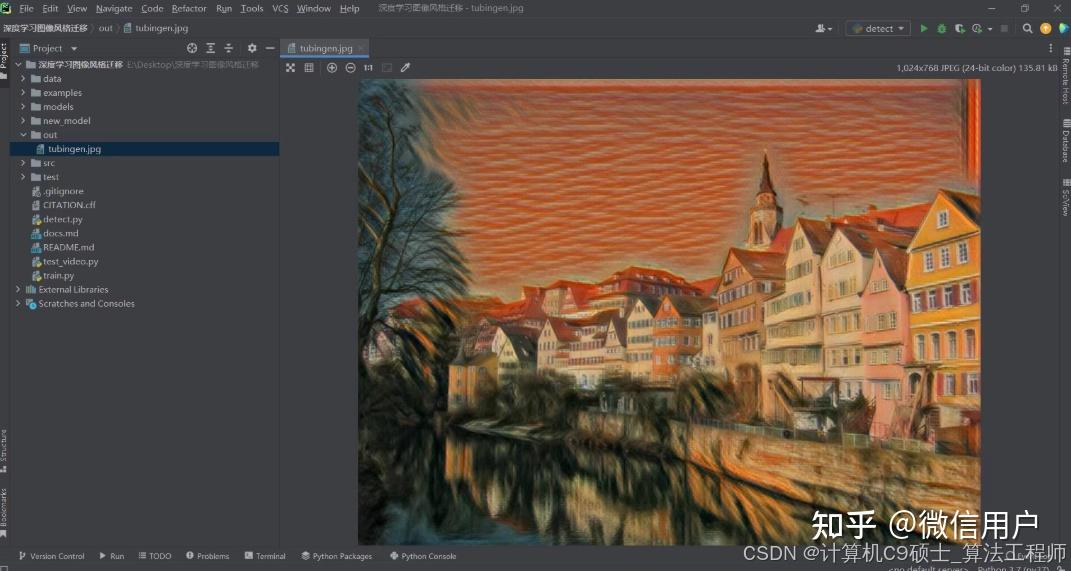Open the Database side panel
Screen dimensions: 1071x571
[1066, 141]
